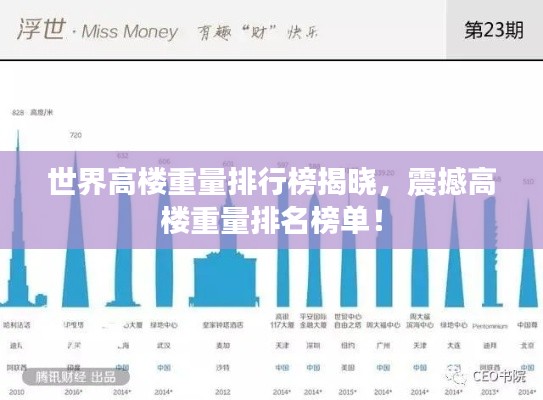Click the 117大厦 building label

coord(282,325)
